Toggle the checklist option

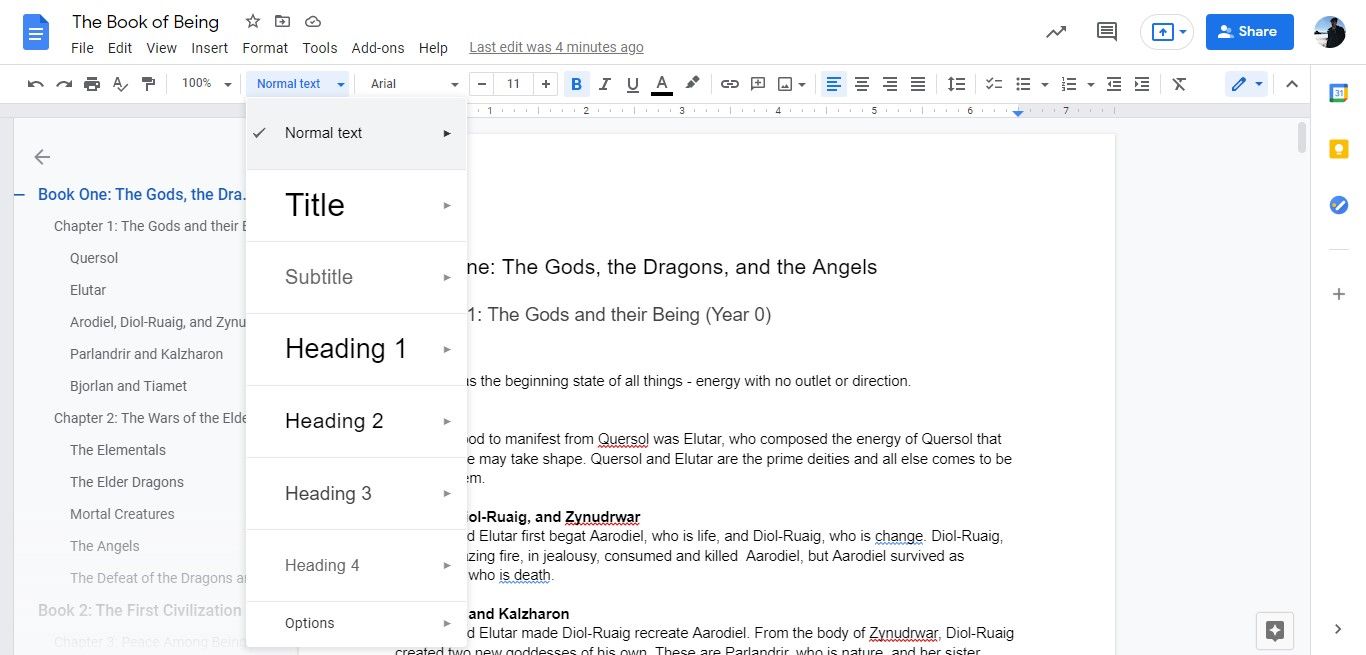993,84
